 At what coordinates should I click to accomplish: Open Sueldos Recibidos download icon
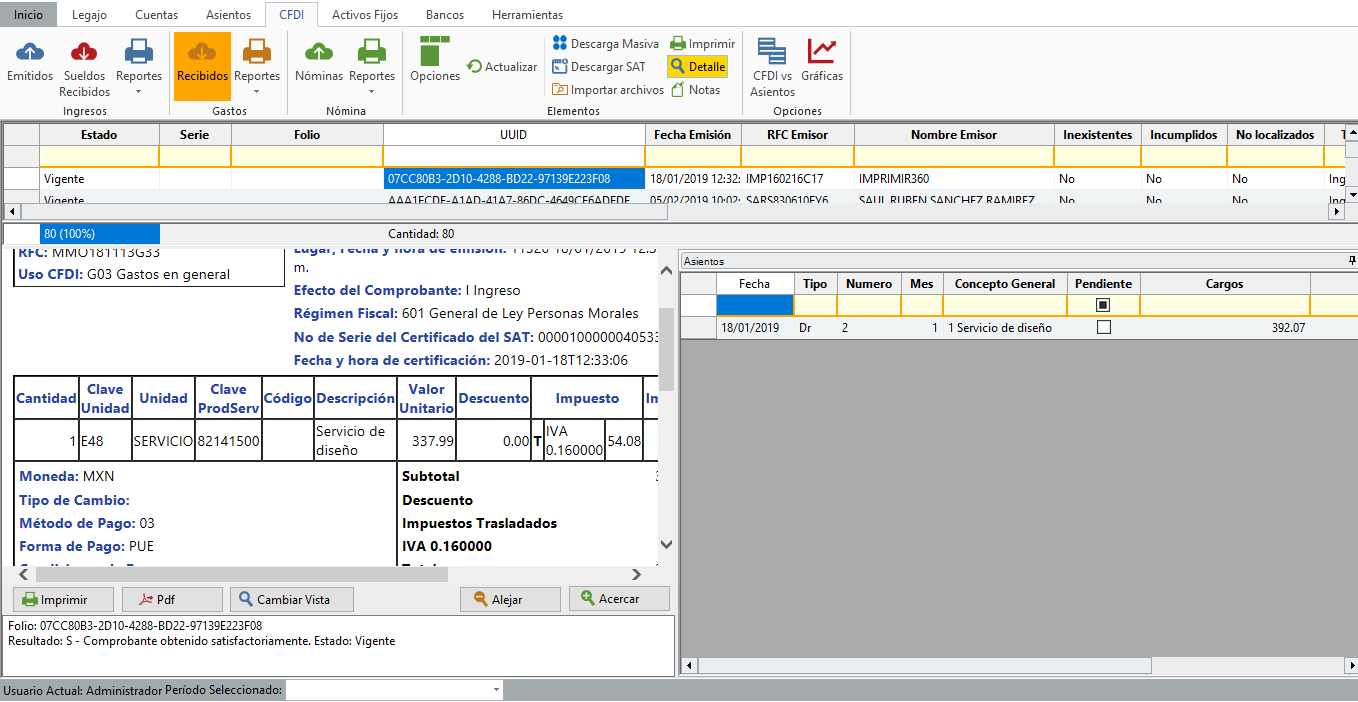[84, 52]
